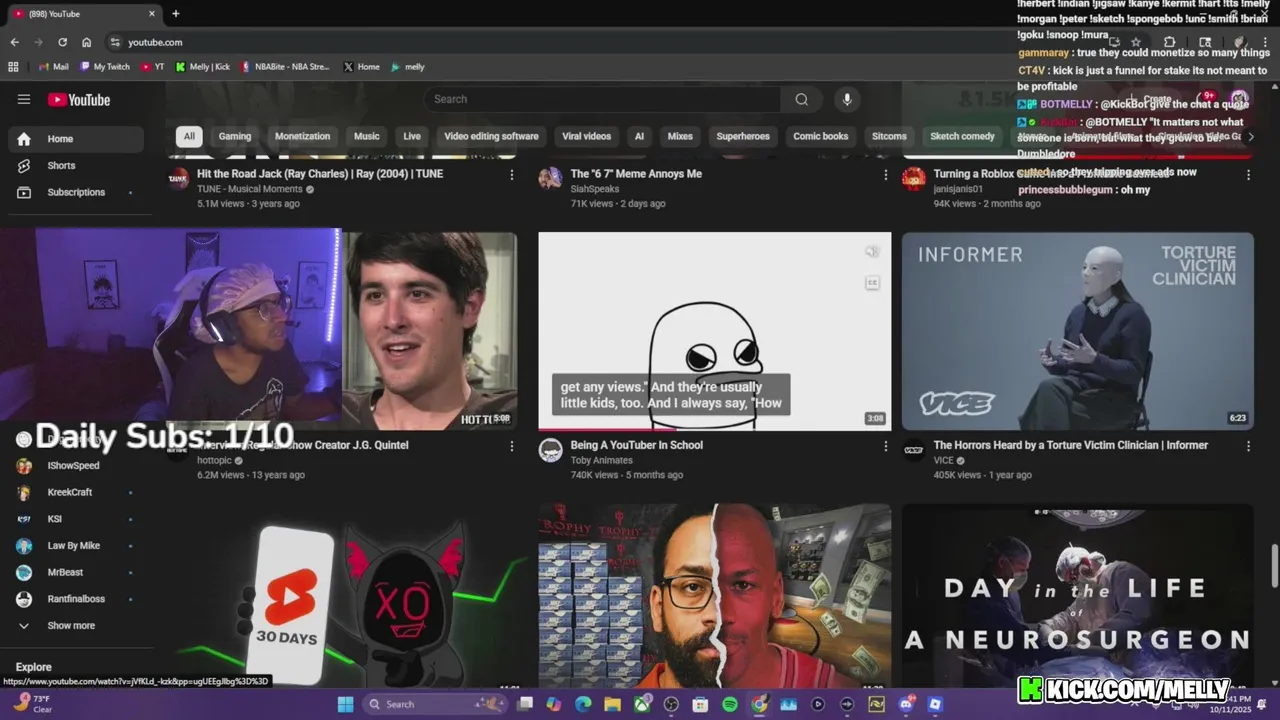Go back in the browser

tap(14, 42)
